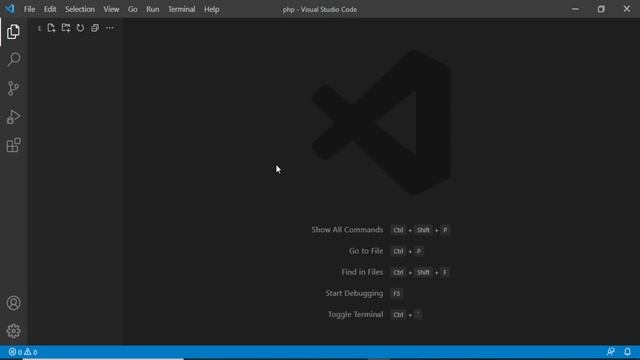Open the Explorer view in activity bar

click(13, 32)
